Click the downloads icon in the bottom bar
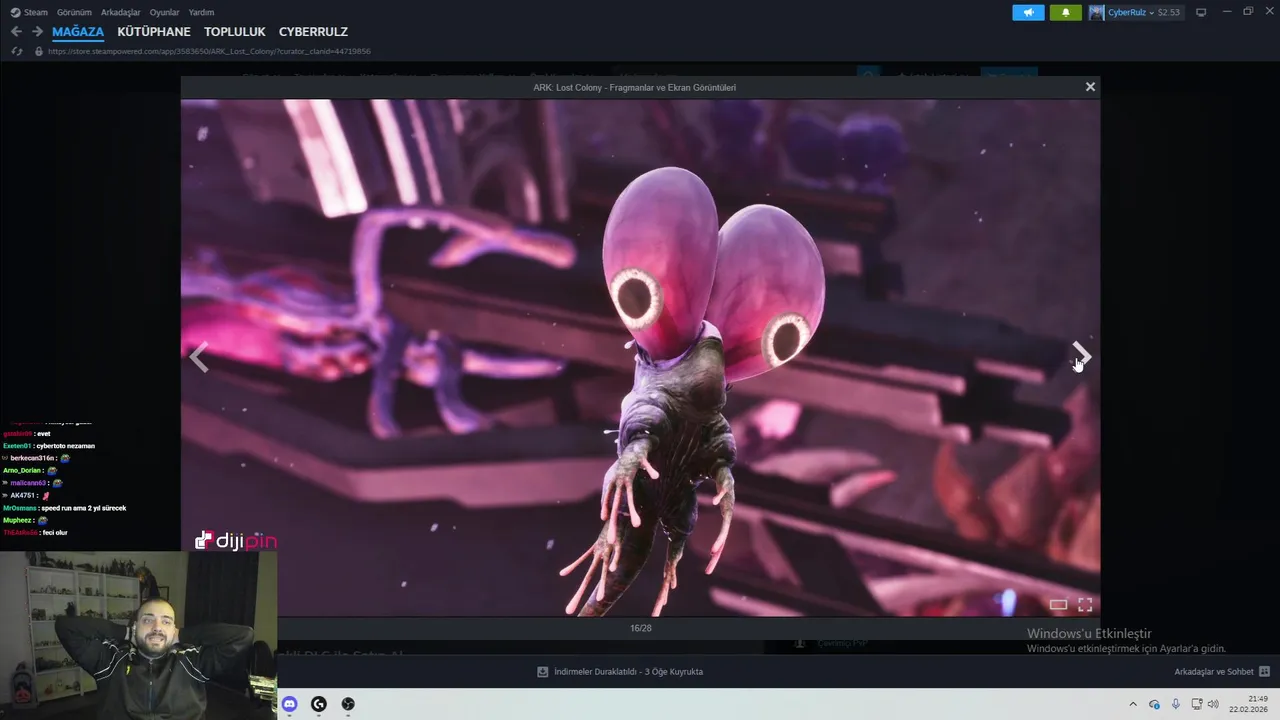Image resolution: width=1280 pixels, height=720 pixels. click(x=543, y=672)
